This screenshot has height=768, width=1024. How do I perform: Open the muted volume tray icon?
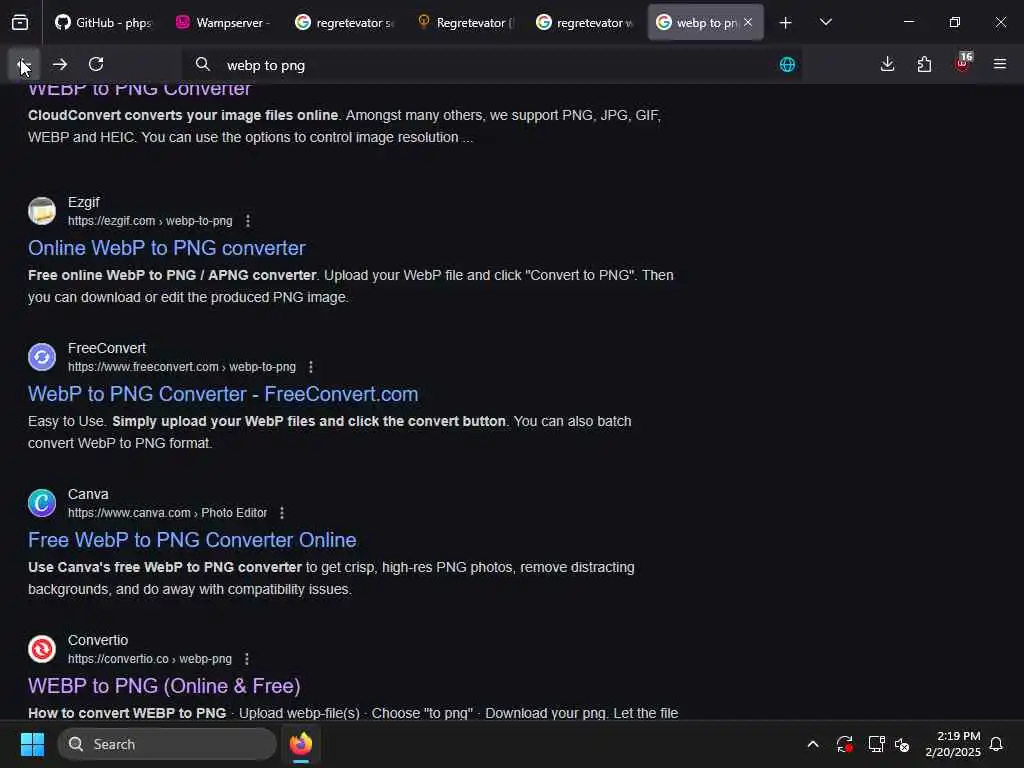pos(903,744)
